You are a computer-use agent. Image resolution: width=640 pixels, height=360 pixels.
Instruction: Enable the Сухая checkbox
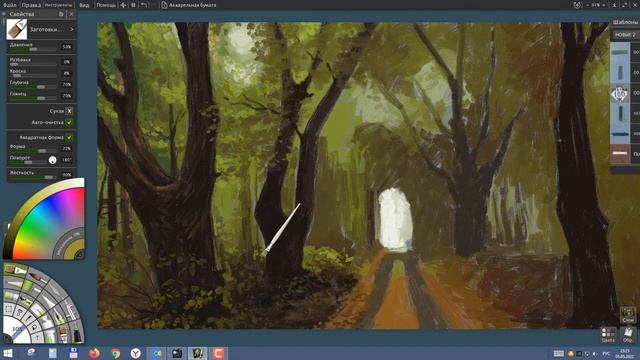click(x=69, y=111)
